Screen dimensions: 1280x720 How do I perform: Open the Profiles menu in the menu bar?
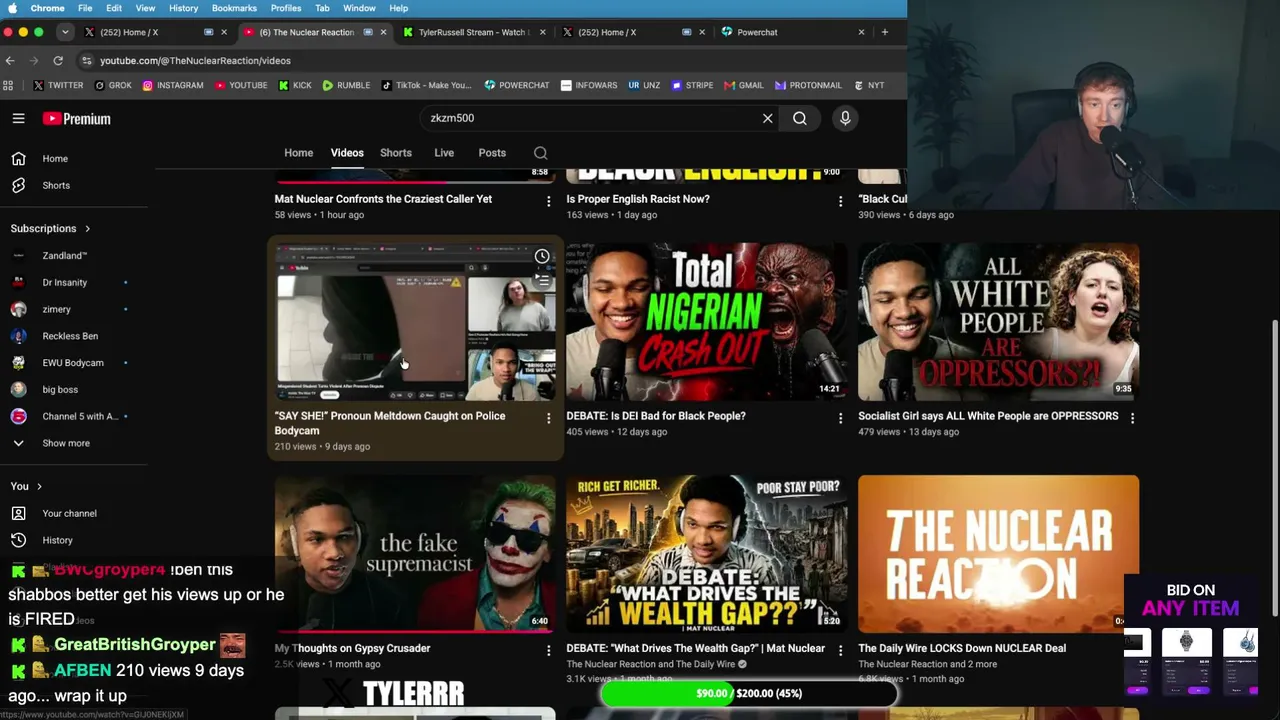(286, 8)
